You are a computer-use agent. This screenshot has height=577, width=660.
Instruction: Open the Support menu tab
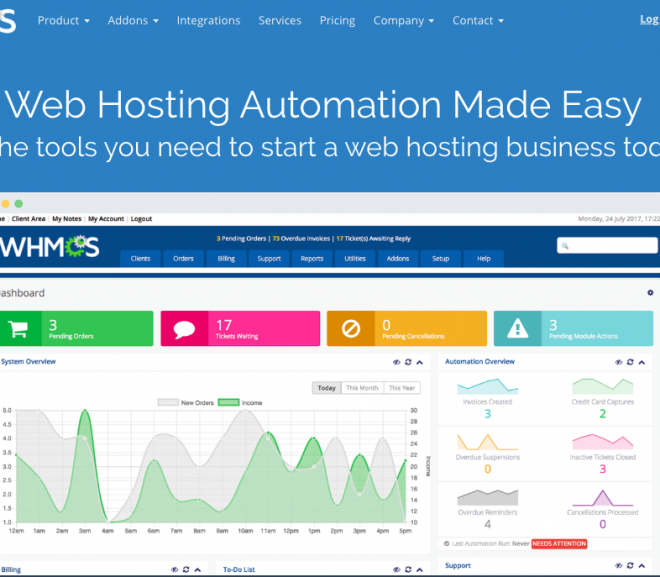(x=269, y=258)
